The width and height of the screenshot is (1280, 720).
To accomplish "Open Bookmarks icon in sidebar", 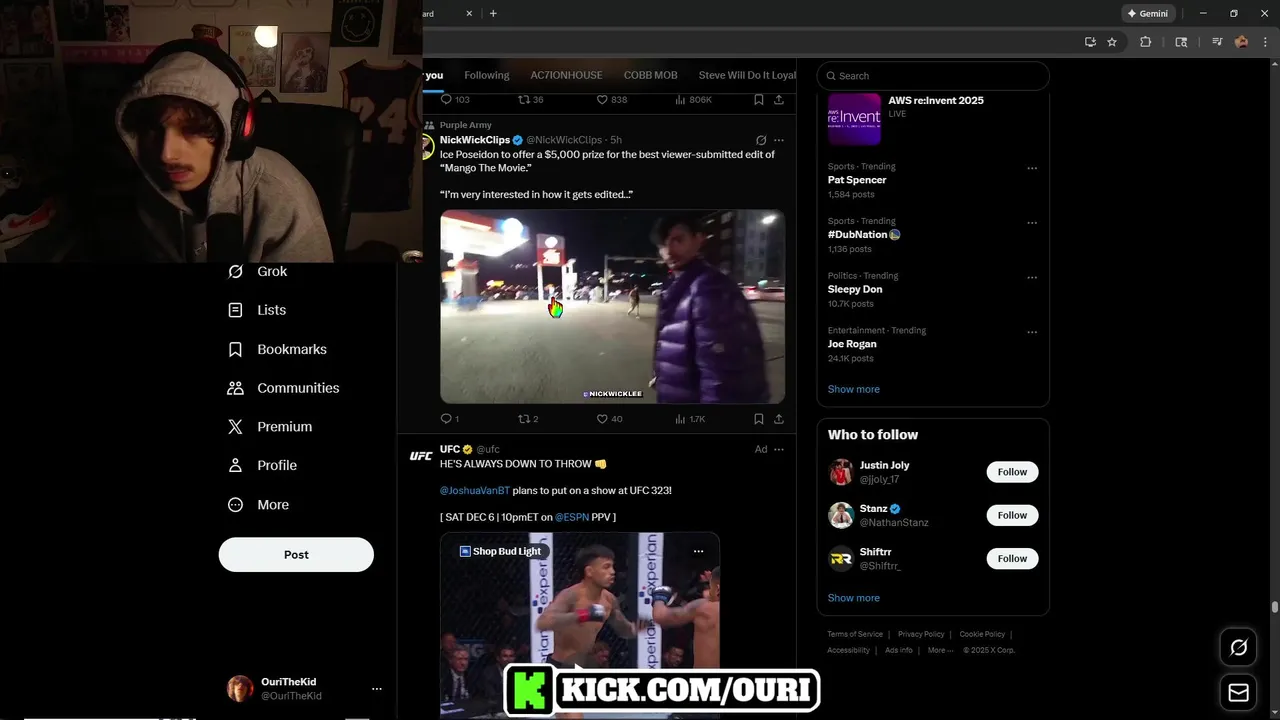I will pyautogui.click(x=236, y=349).
